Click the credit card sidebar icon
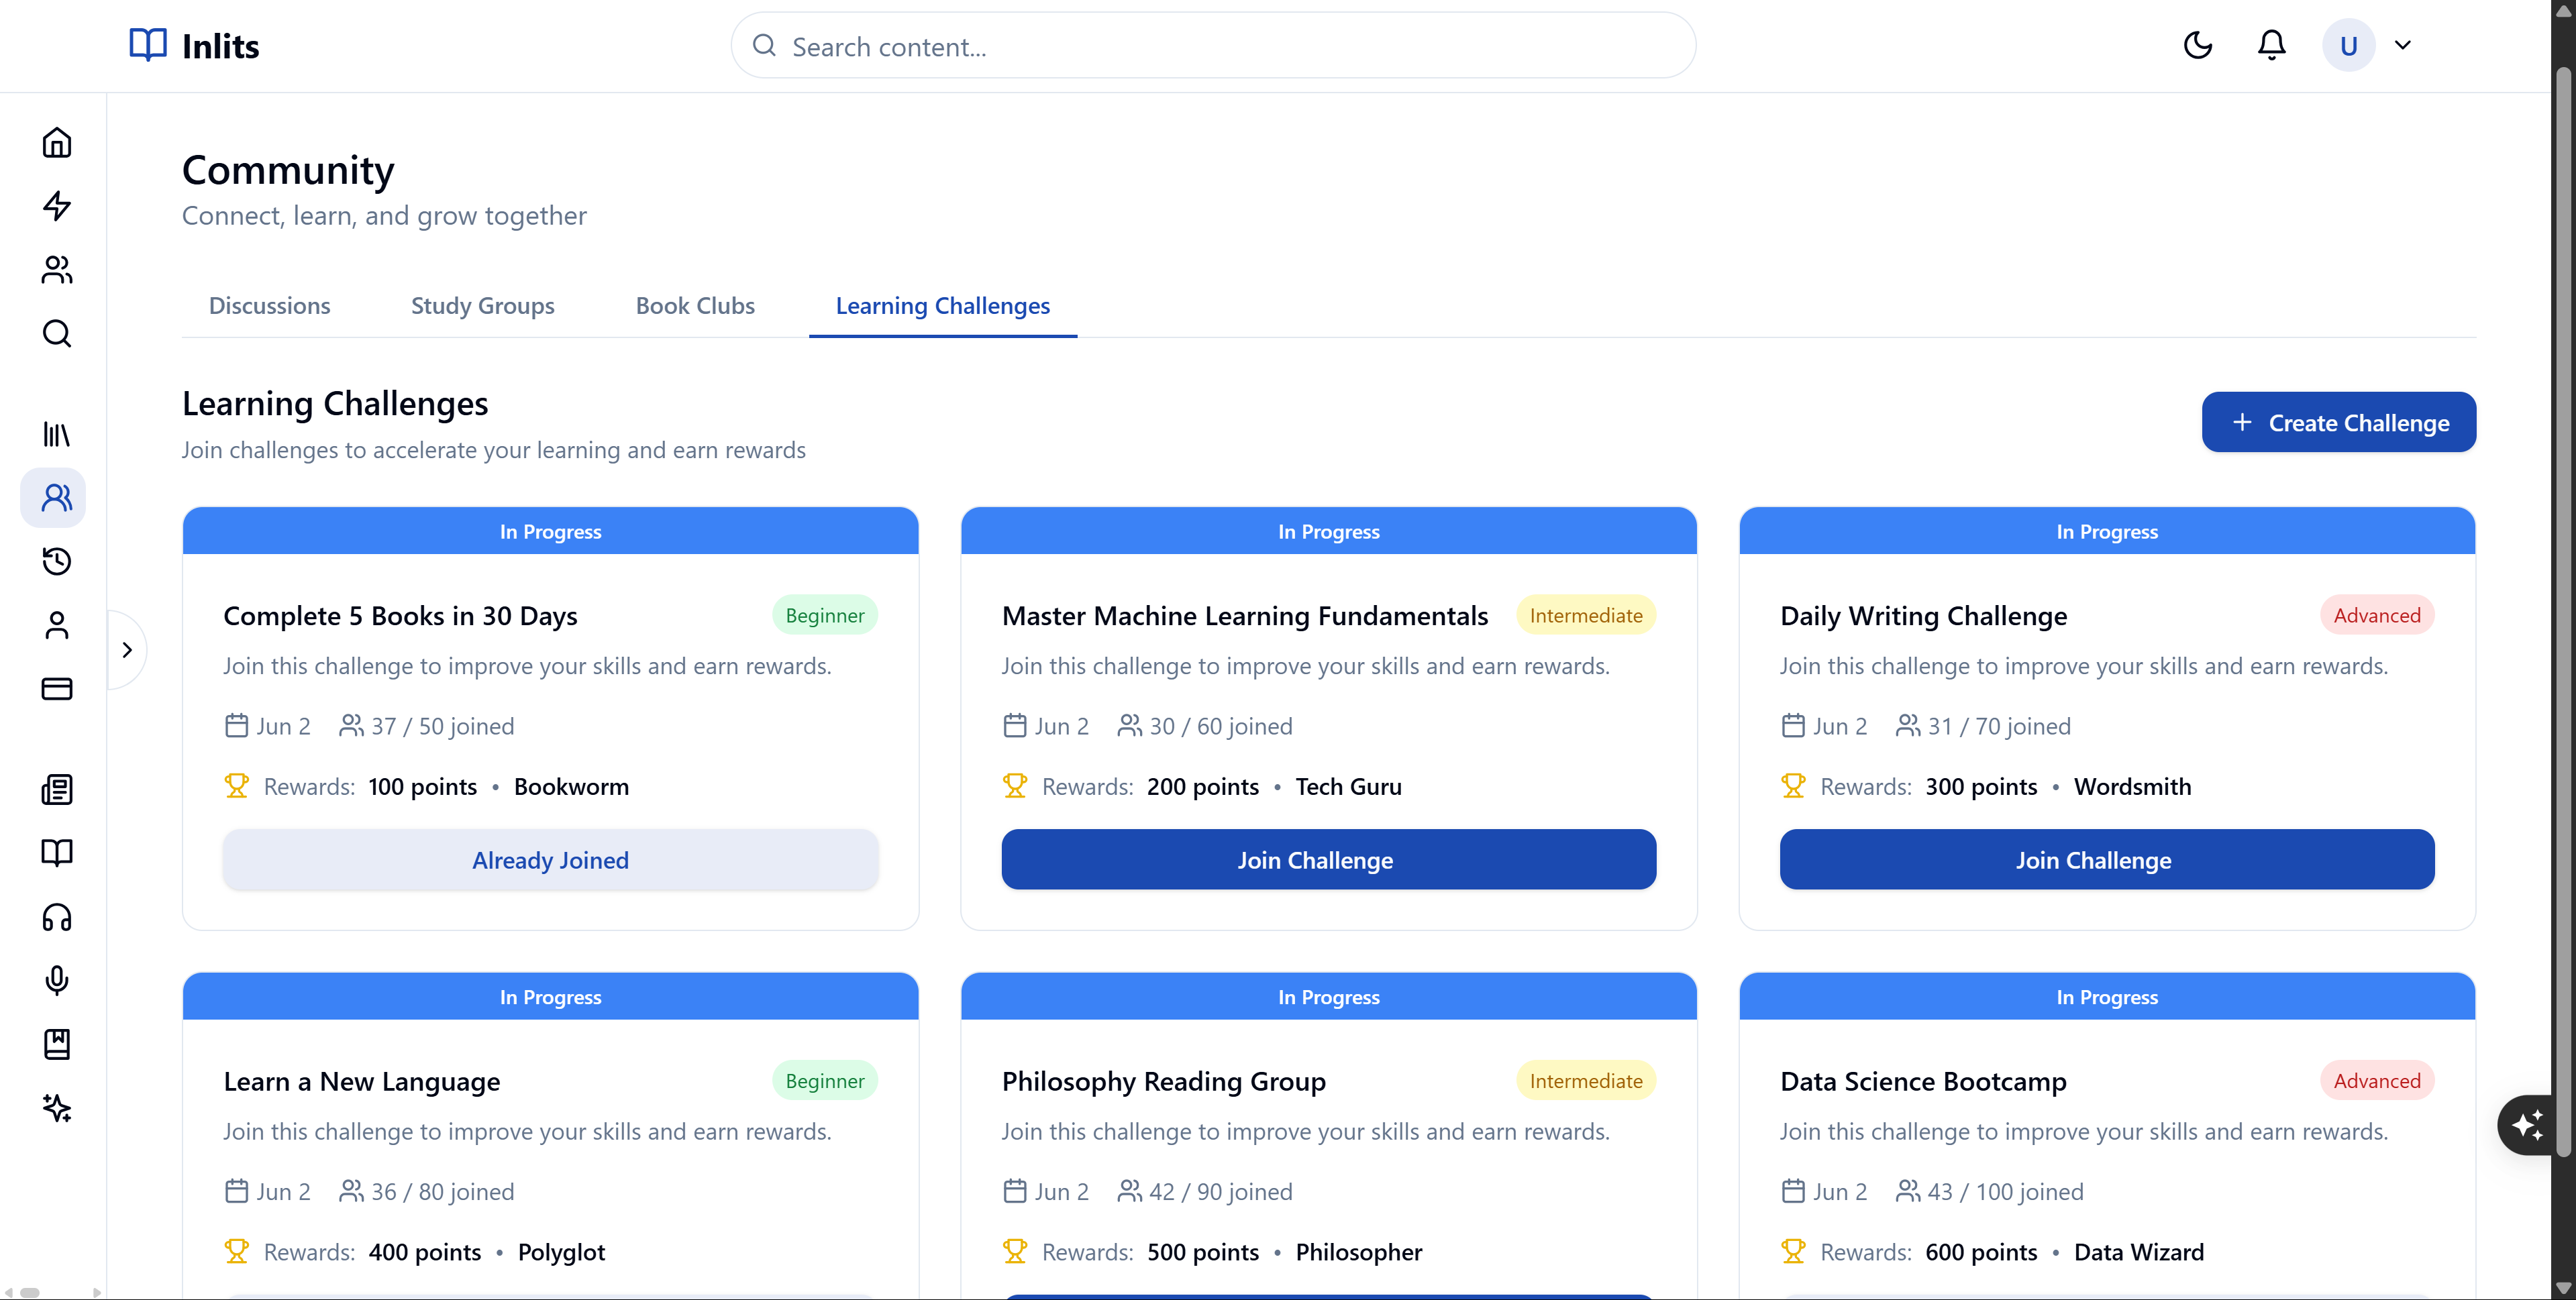 [57, 689]
